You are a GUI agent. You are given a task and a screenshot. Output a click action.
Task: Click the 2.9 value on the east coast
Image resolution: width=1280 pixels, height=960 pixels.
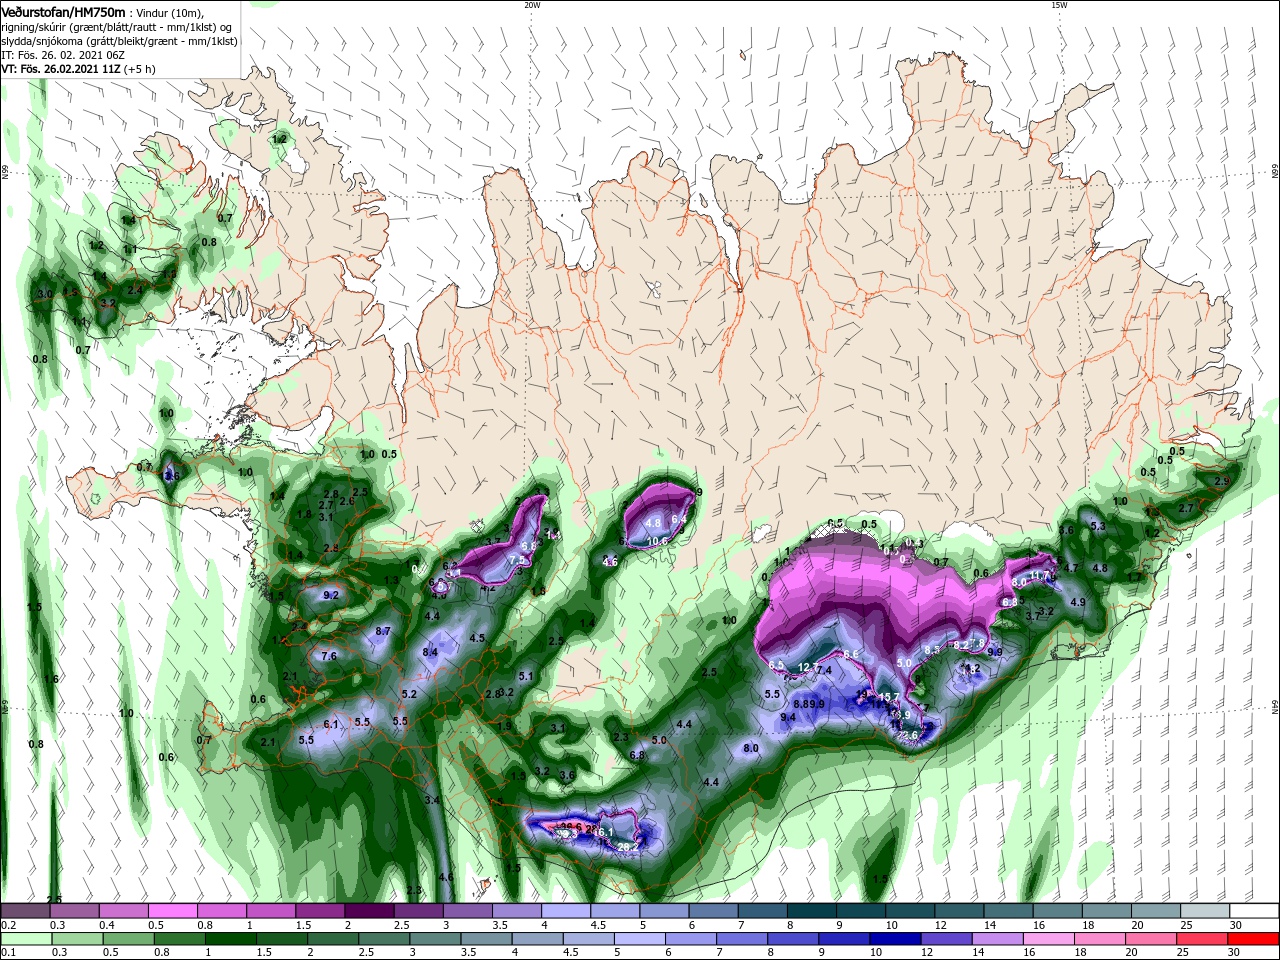click(1221, 481)
